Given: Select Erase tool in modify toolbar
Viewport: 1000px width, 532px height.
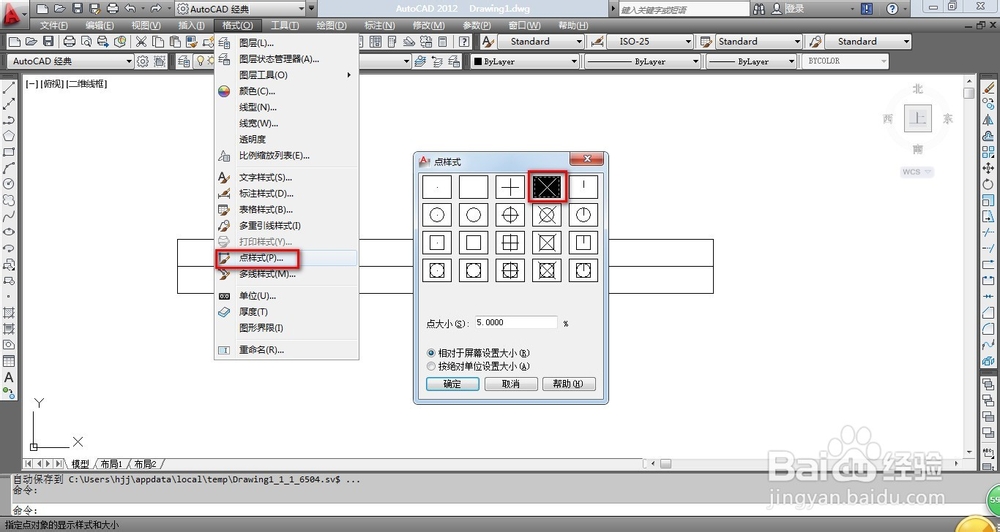Looking at the screenshot, I should pyautogui.click(x=989, y=87).
